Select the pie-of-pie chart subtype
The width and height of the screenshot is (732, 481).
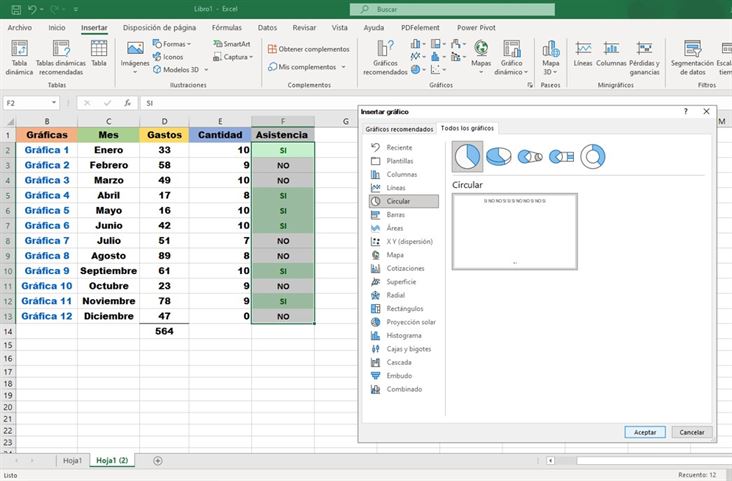pyautogui.click(x=530, y=156)
